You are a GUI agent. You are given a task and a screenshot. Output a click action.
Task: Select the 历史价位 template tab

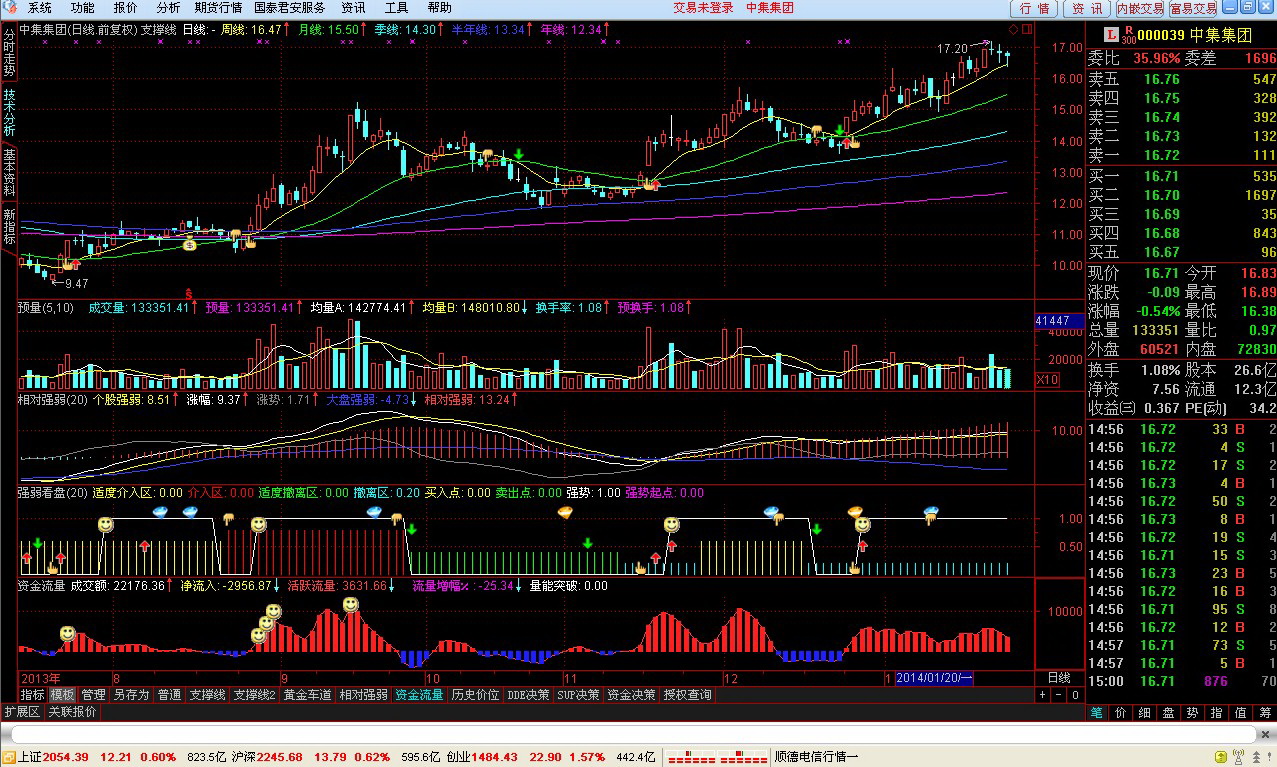475,694
